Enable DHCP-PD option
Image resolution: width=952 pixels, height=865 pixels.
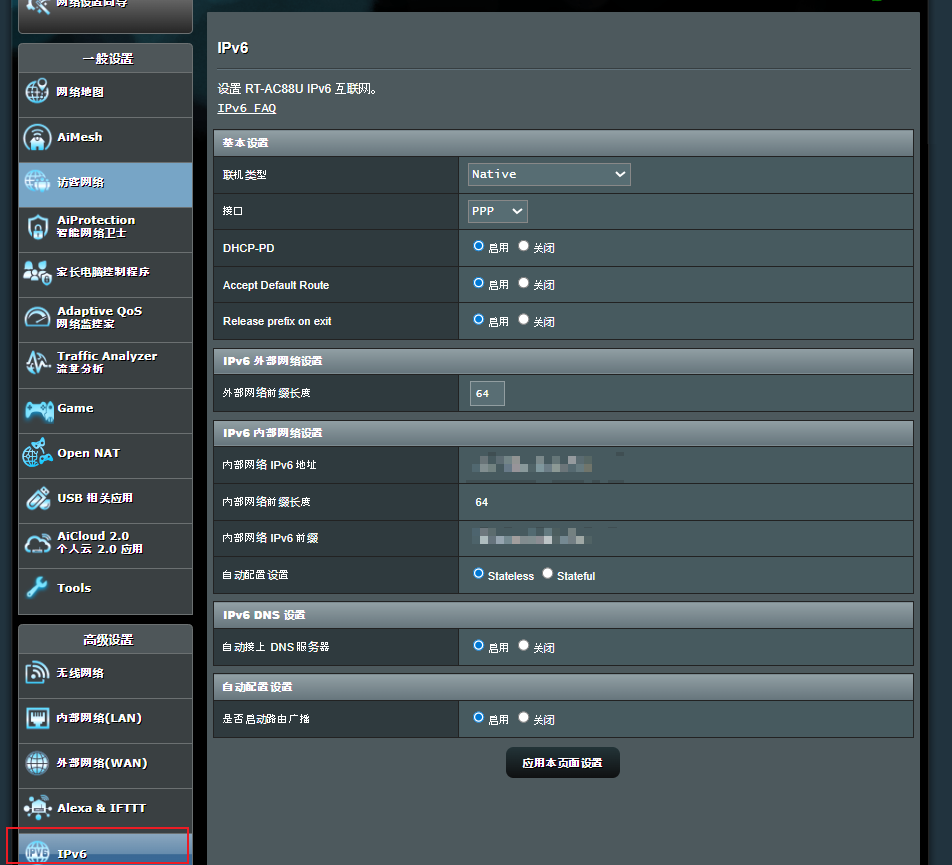pyautogui.click(x=478, y=245)
